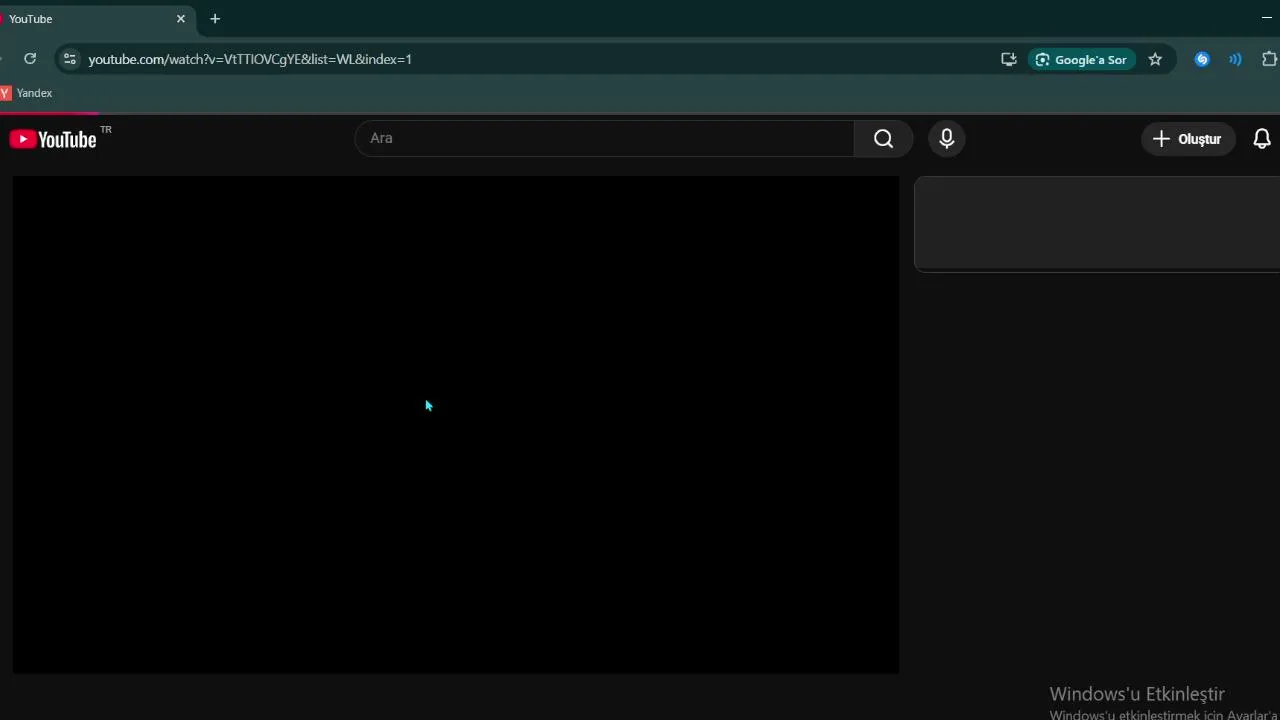Open the Yandex bookmark
Viewport: 1280px width, 720px height.
(x=27, y=93)
